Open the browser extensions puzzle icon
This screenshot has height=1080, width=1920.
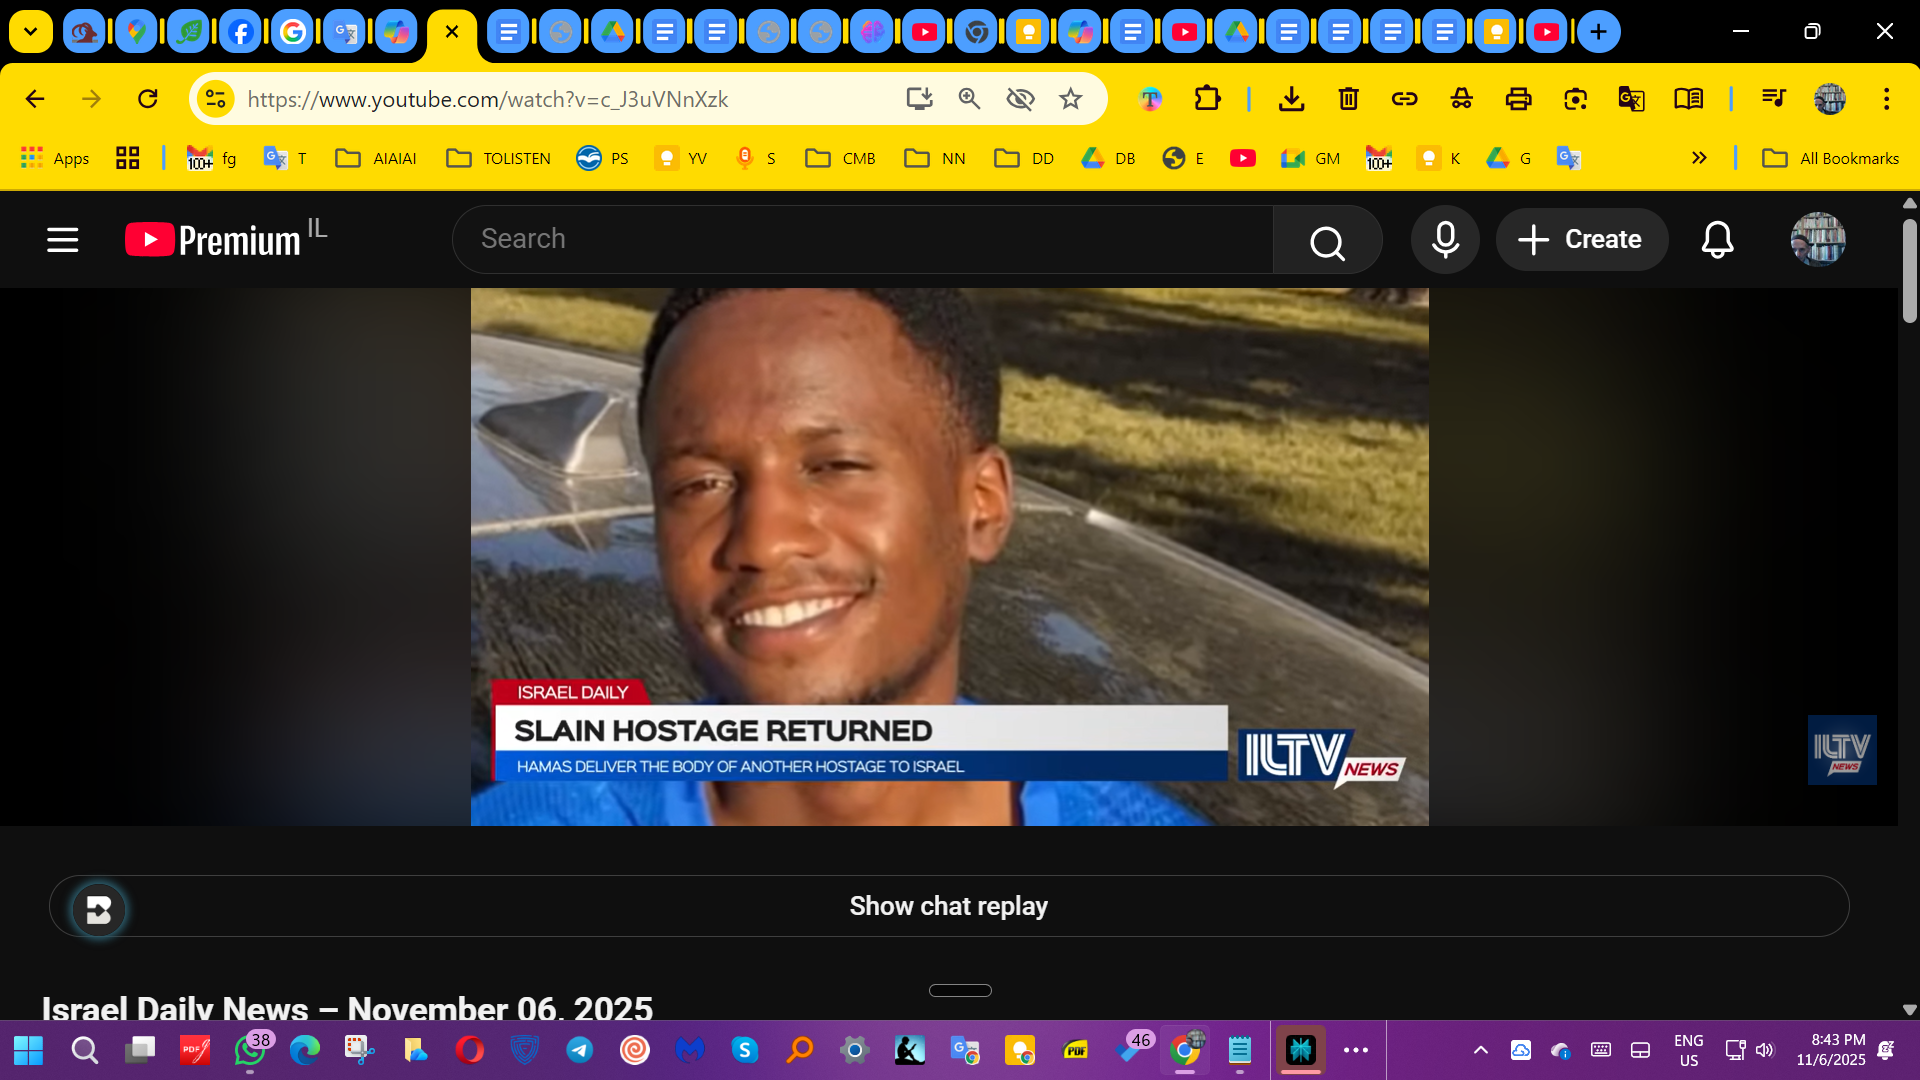tap(1207, 99)
